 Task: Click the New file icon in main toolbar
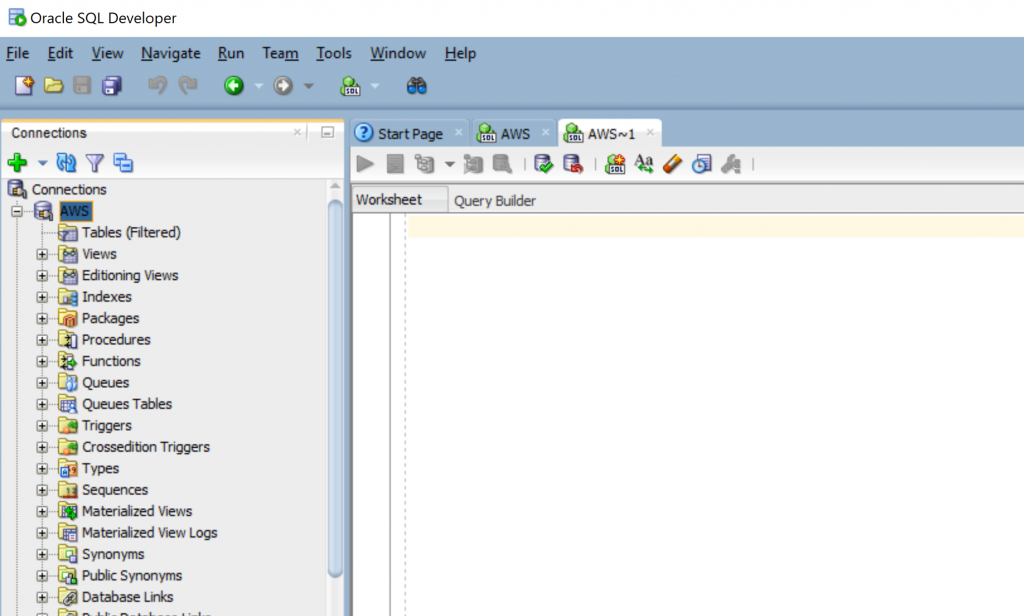point(24,86)
